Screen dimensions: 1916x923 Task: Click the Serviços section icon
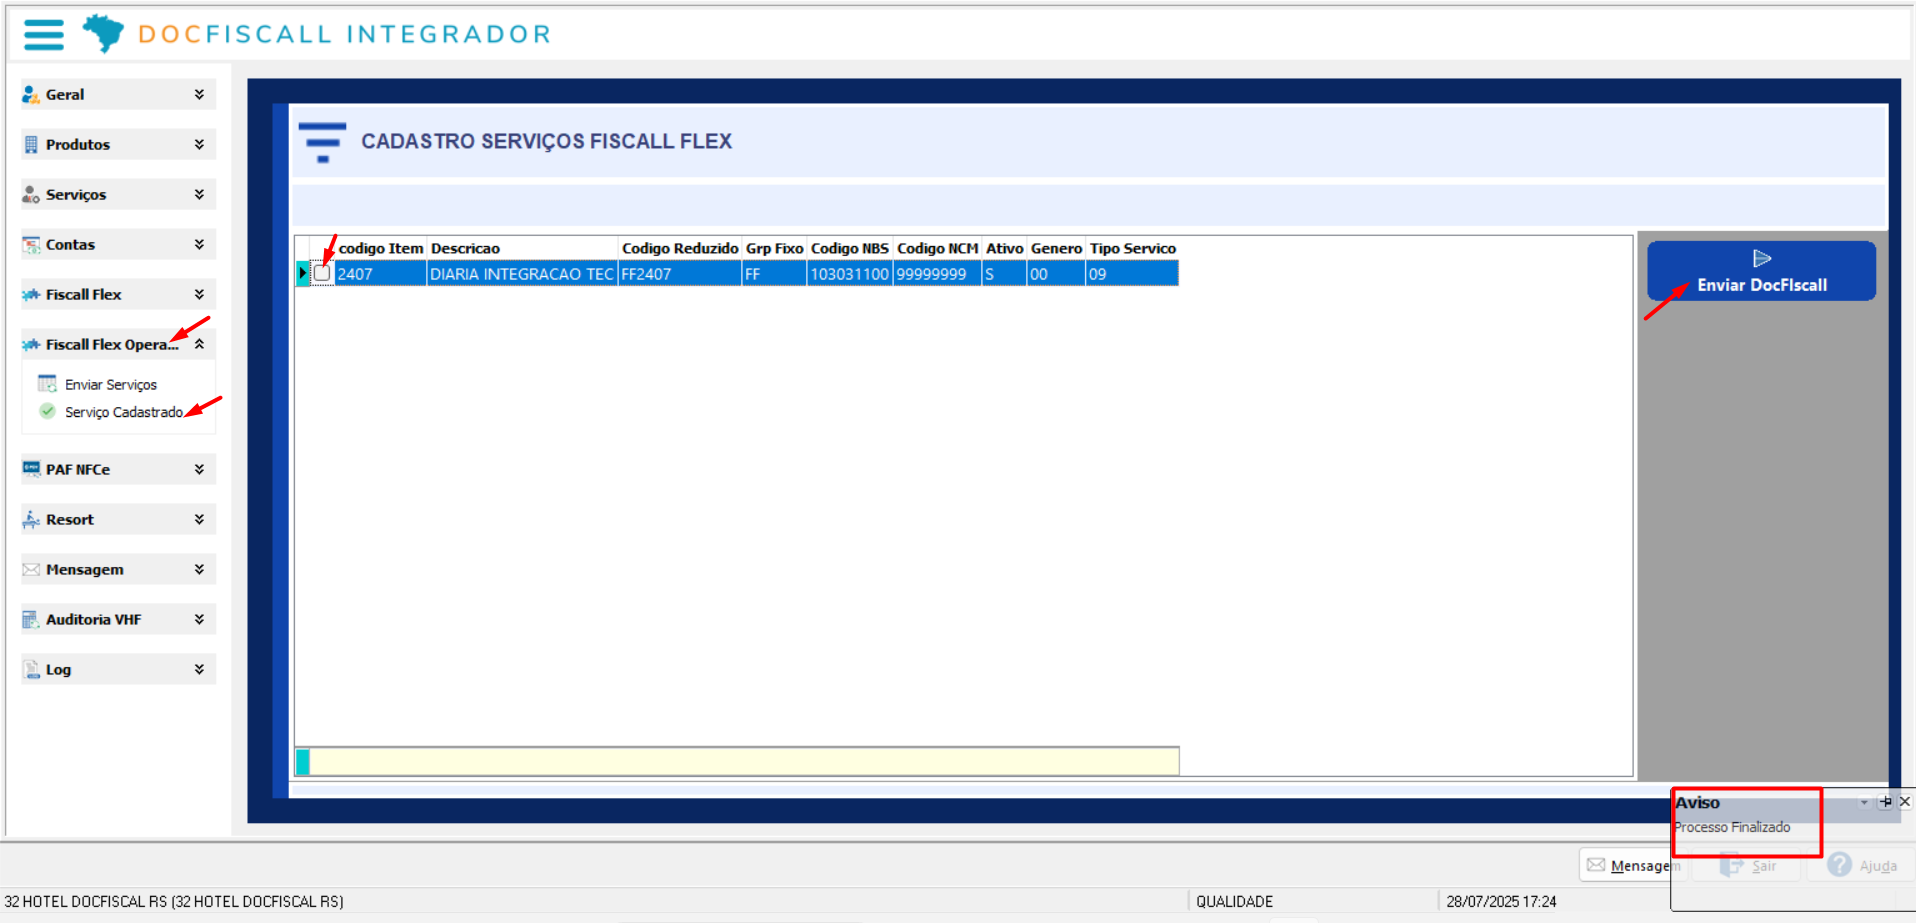coord(31,195)
